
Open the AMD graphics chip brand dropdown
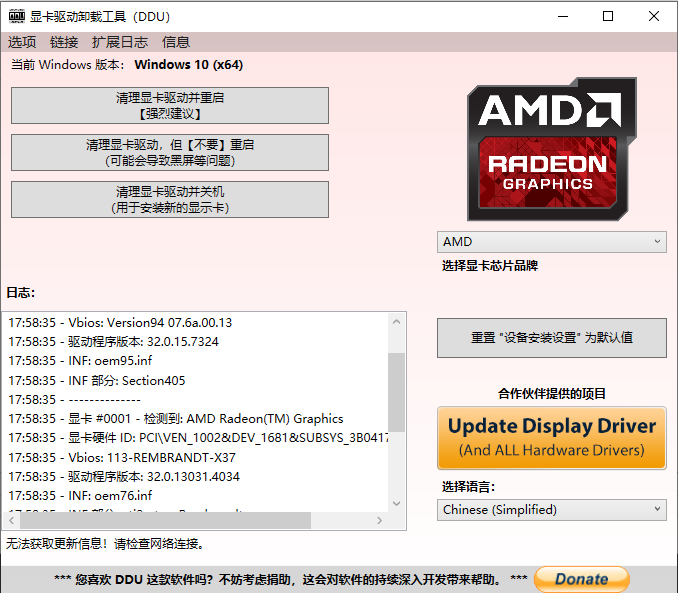pyautogui.click(x=551, y=242)
